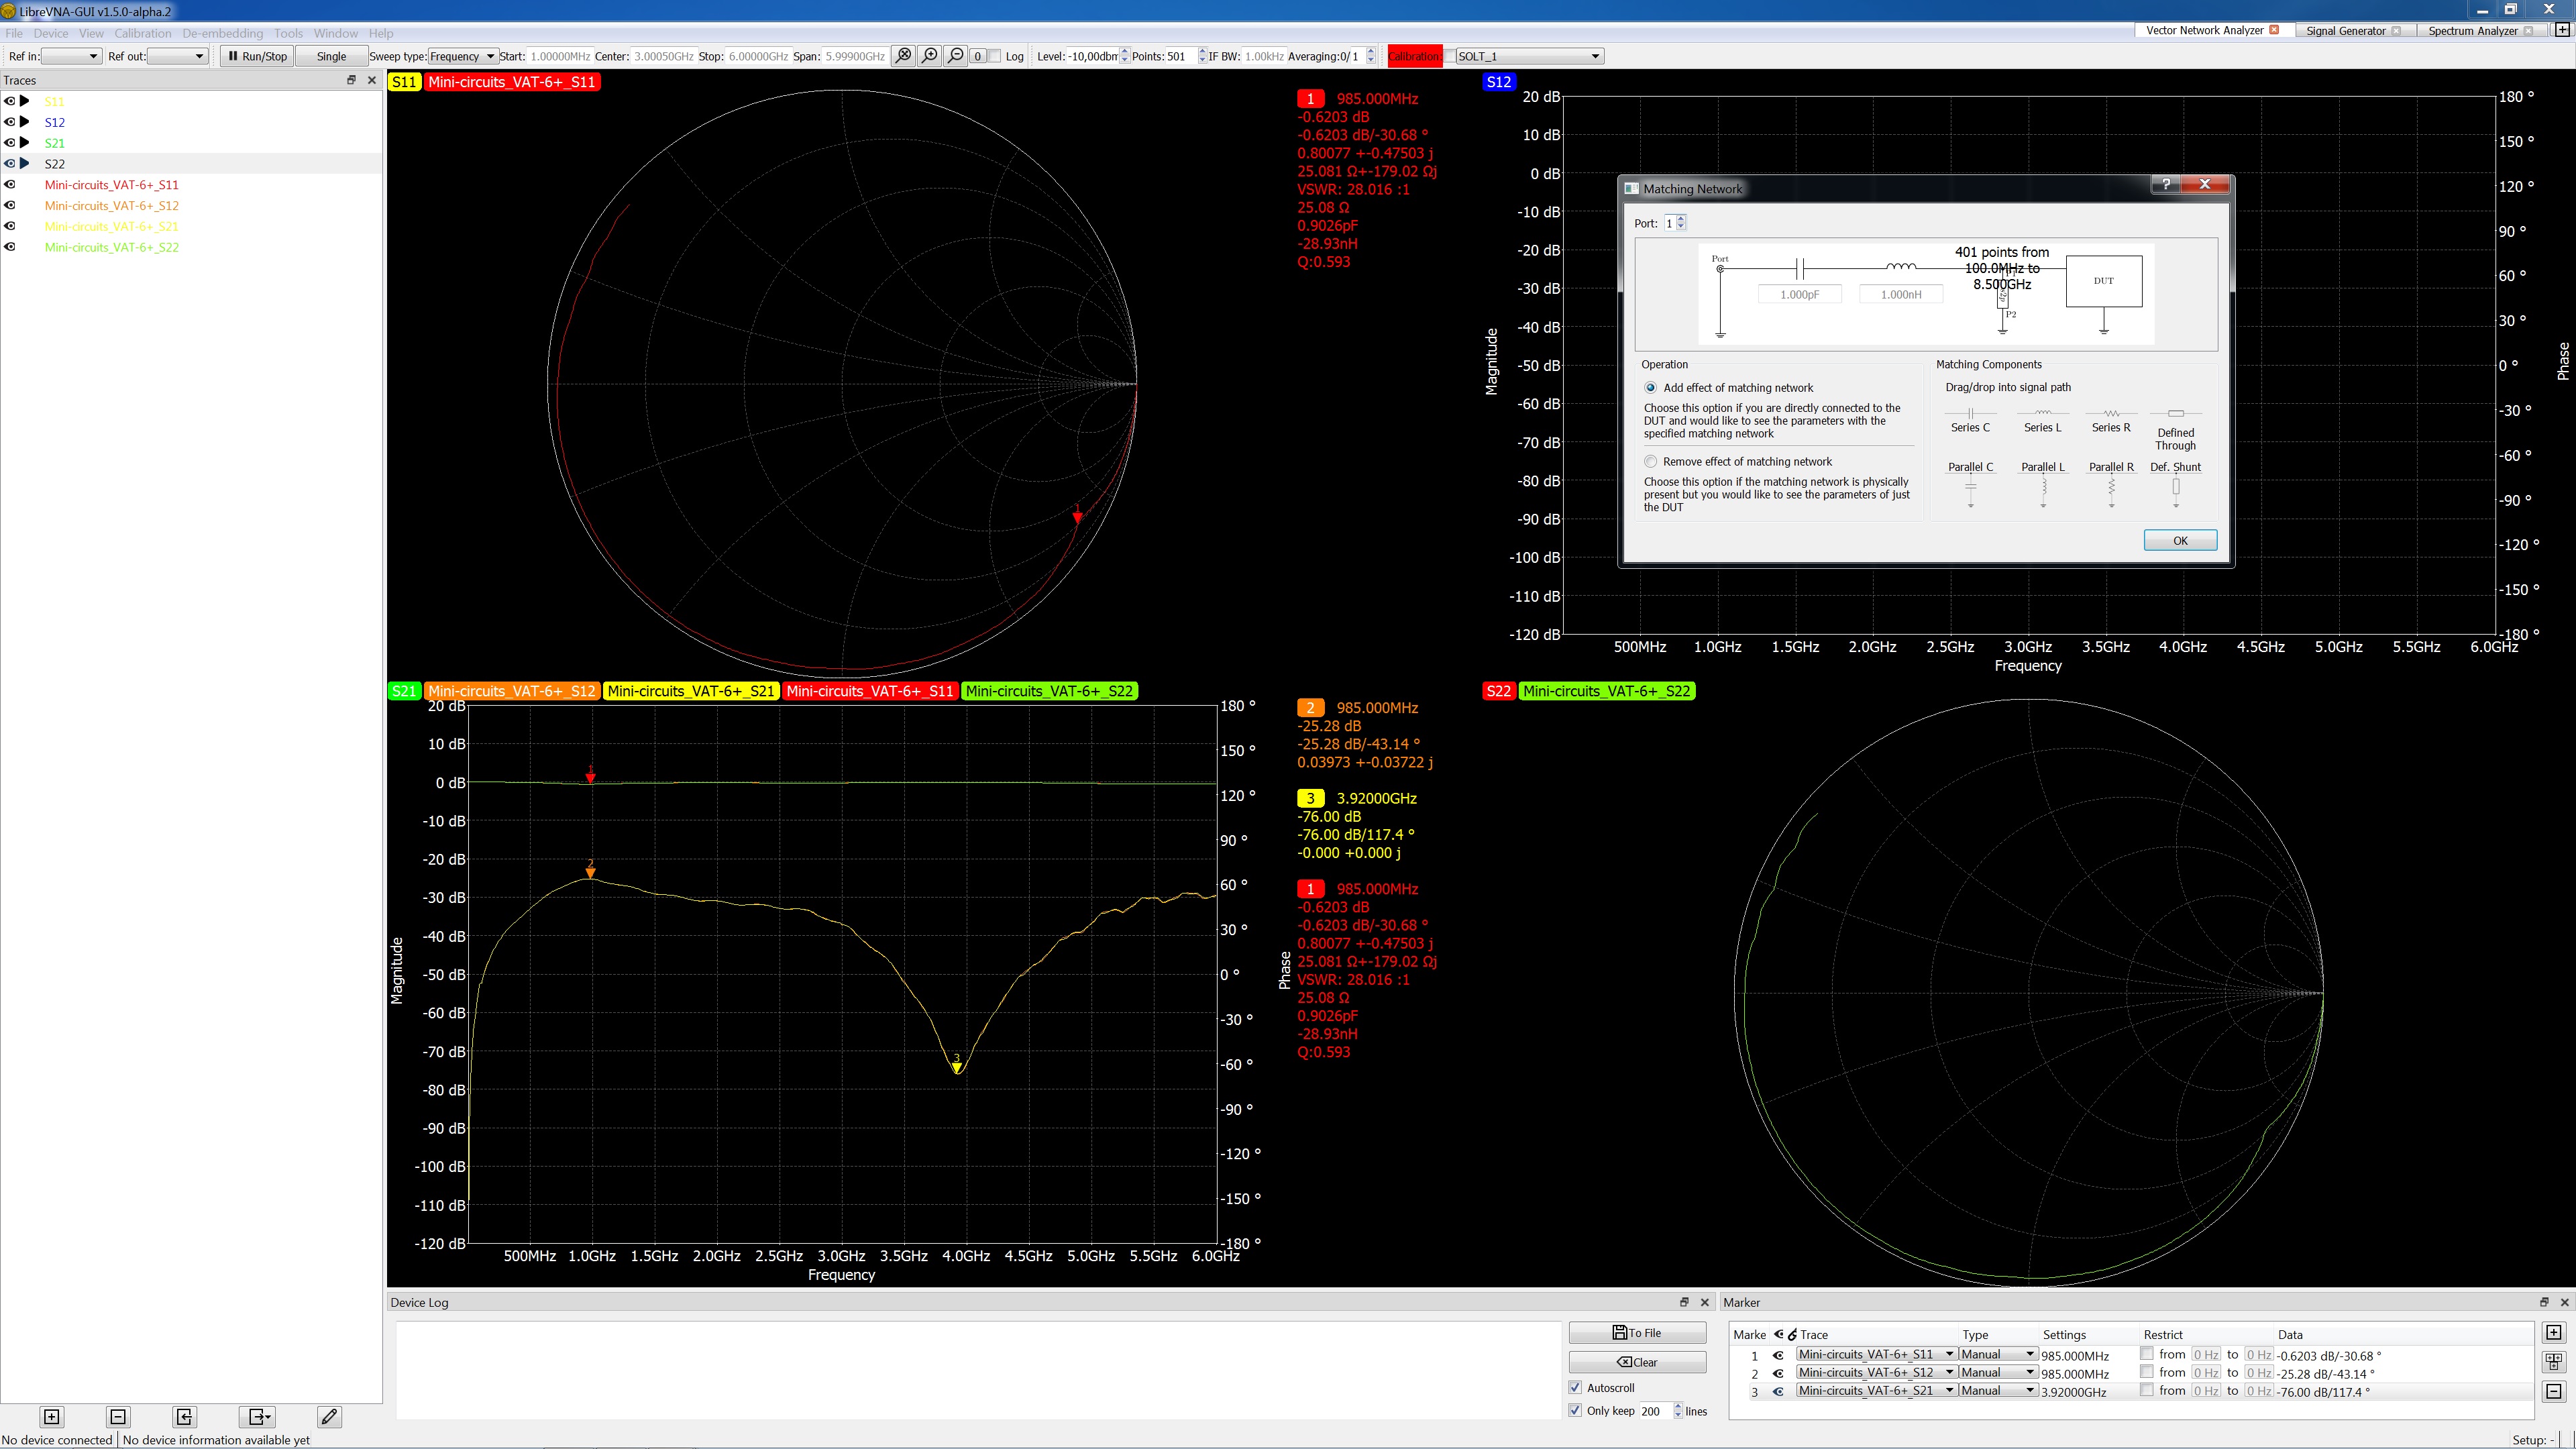Open the SOLT_1 calibration dropdown
The image size is (2576, 1449).
coord(1529,56)
